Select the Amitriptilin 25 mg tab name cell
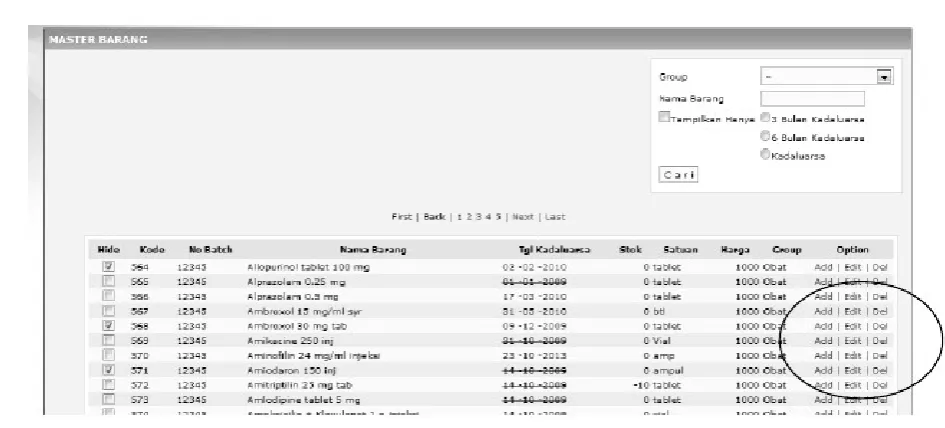Image resolution: width=945 pixels, height=428 pixels. (300, 385)
